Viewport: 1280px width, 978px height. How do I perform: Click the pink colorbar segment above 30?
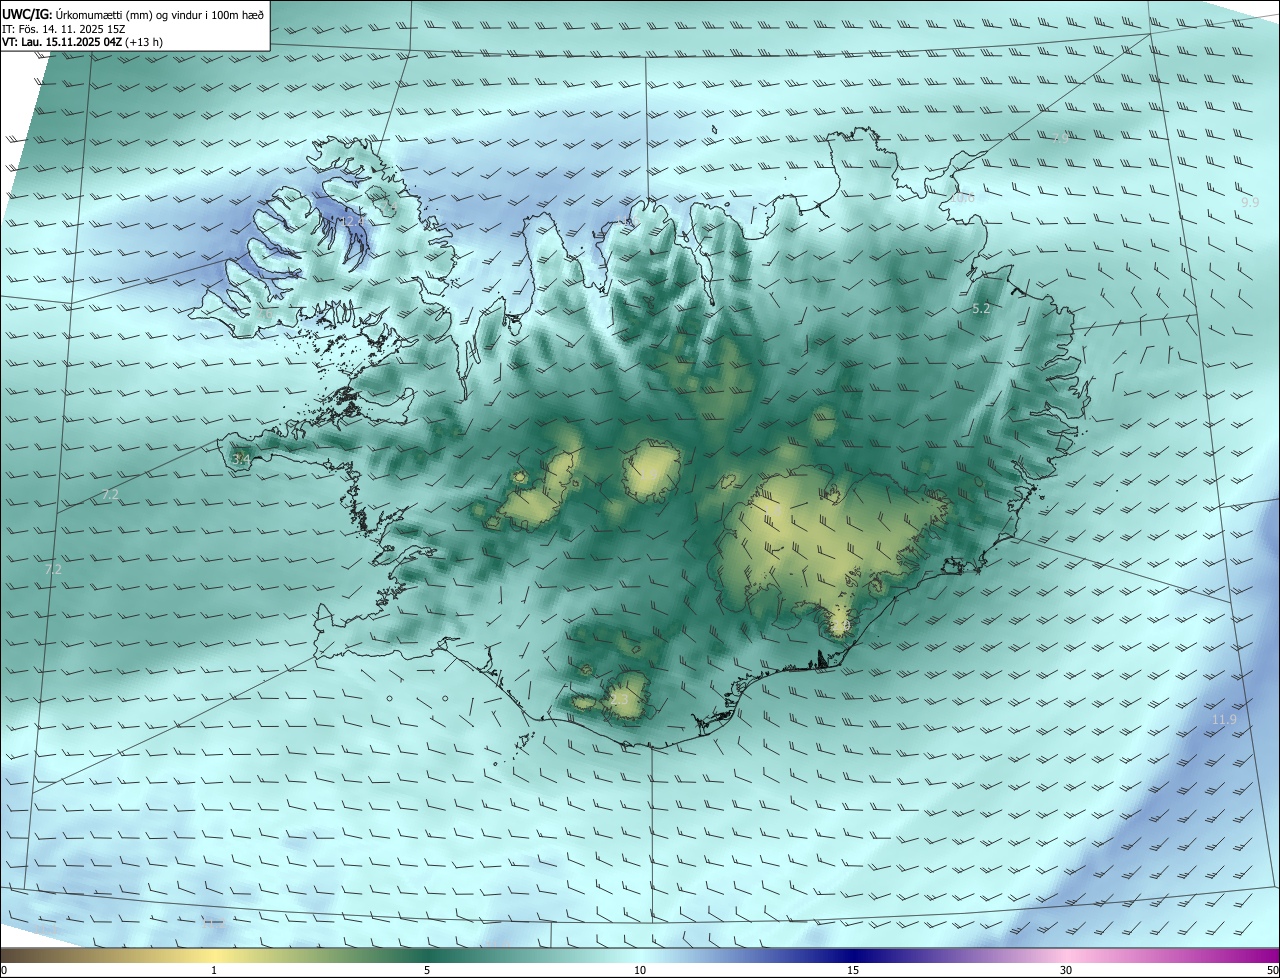[1066, 955]
